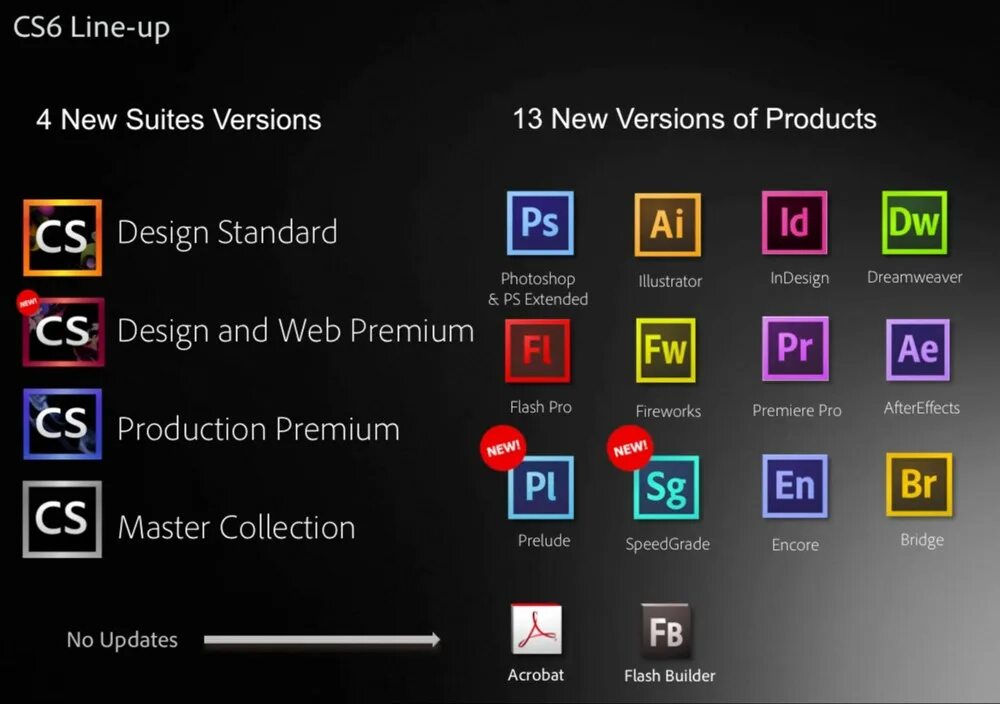Click the Dreamweaver Dw icon
This screenshot has height=704, width=1000.
tap(915, 222)
